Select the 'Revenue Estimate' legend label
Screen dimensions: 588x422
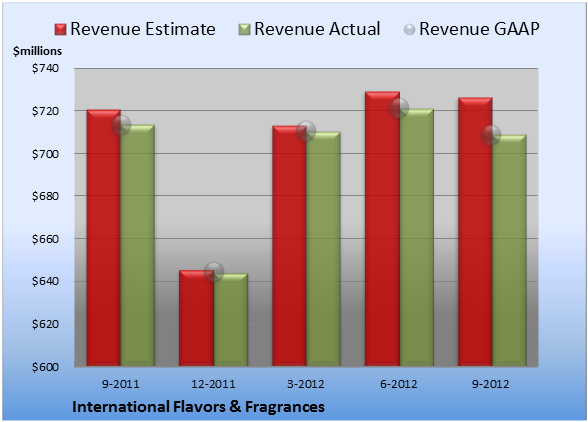pos(143,29)
